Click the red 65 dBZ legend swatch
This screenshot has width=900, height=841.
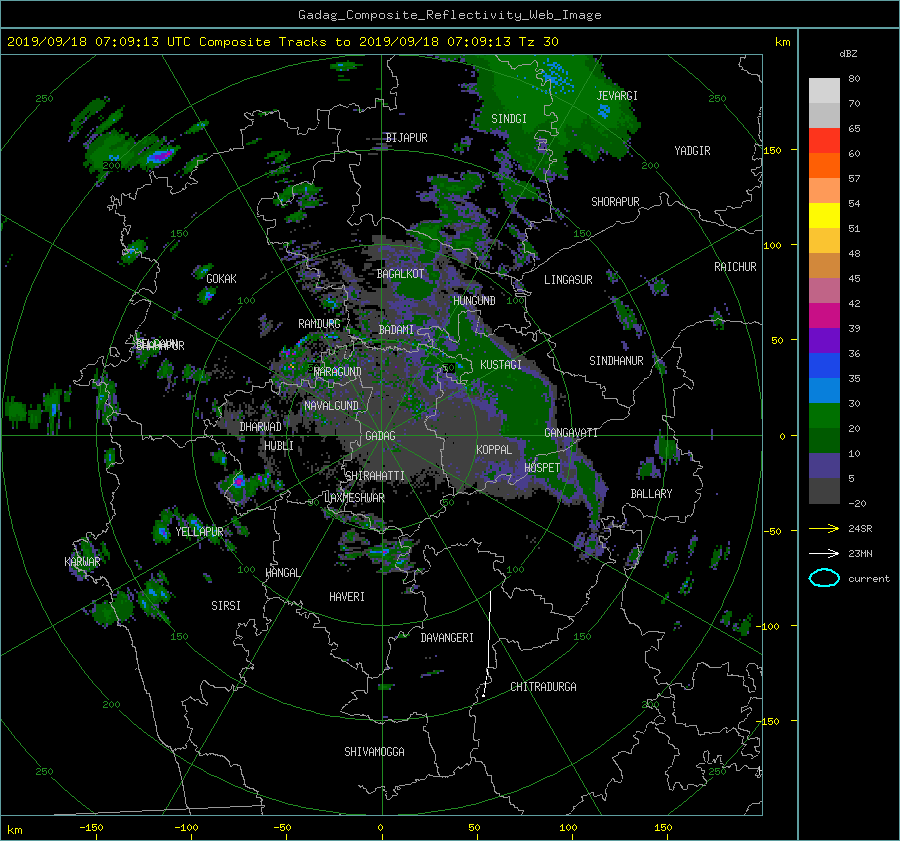824,140
